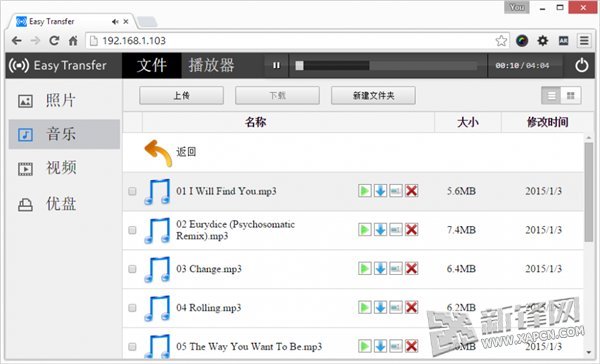Click the power/disconnect icon in header

click(581, 65)
